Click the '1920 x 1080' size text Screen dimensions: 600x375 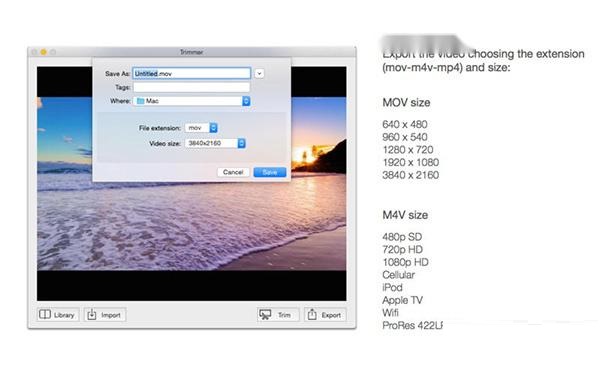411,163
